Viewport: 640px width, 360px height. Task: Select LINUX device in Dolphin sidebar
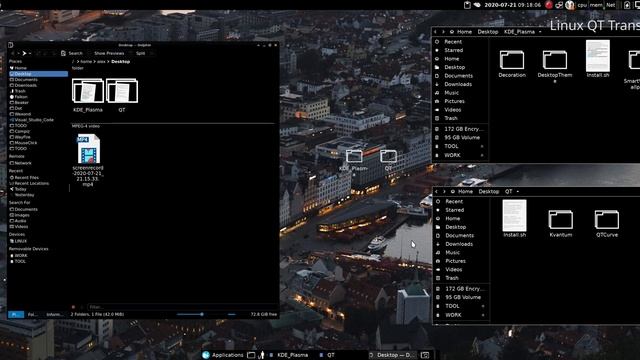tap(18, 241)
